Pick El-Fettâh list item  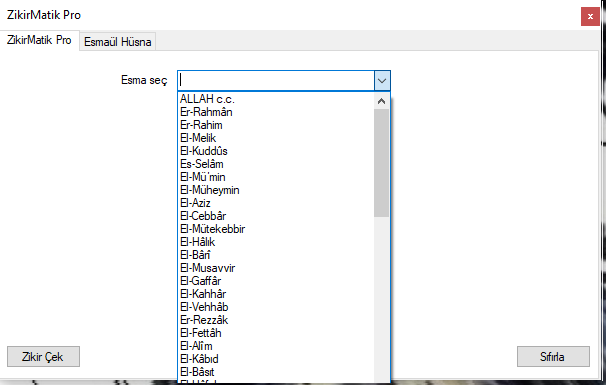point(276,333)
